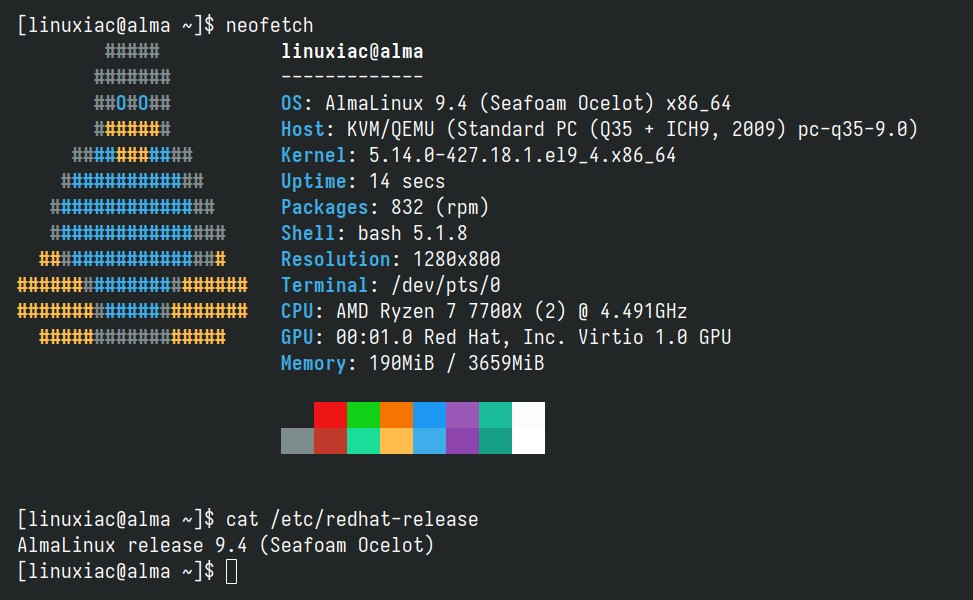Click kernel version '5.14.0-427.18.1.el9_4.x86_64'
This screenshot has height=600, width=973.
[522, 155]
